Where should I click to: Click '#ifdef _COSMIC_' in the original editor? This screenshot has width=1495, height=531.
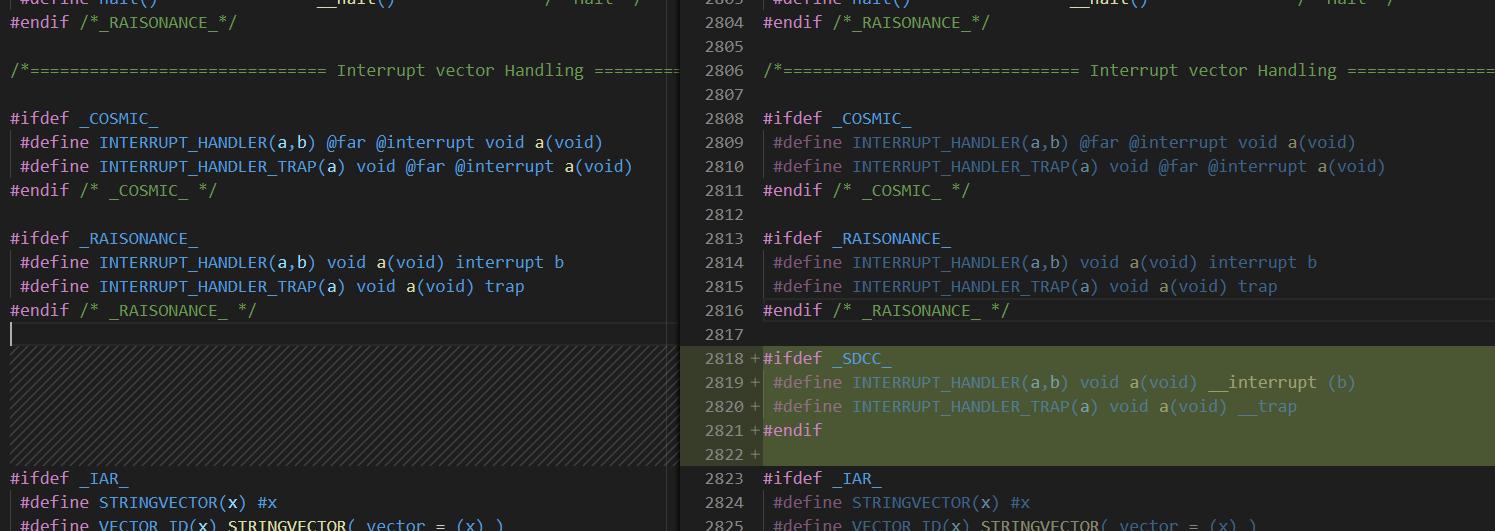coord(84,118)
